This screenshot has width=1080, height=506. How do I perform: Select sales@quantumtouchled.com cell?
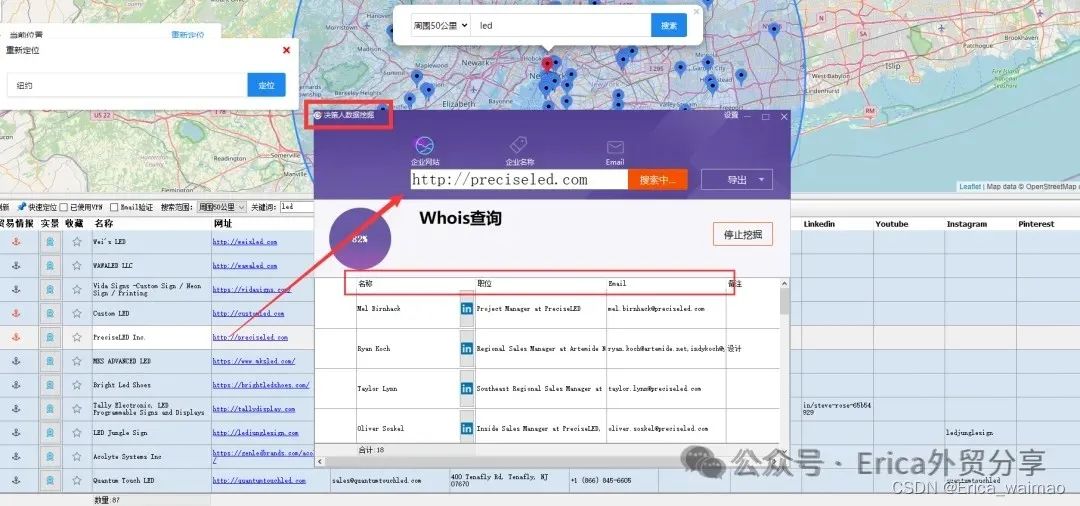pos(376,480)
